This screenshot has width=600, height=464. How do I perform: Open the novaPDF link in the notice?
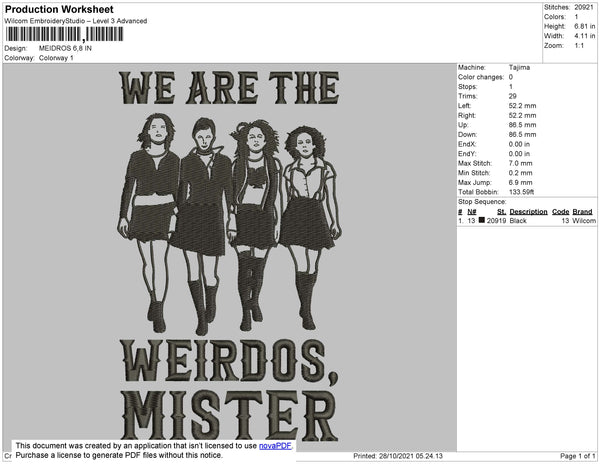[275, 446]
